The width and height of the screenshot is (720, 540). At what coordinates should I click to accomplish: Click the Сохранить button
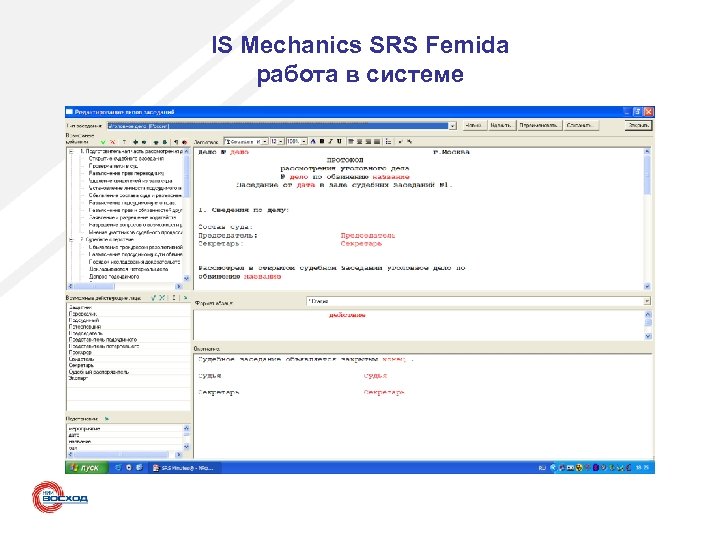[581, 125]
